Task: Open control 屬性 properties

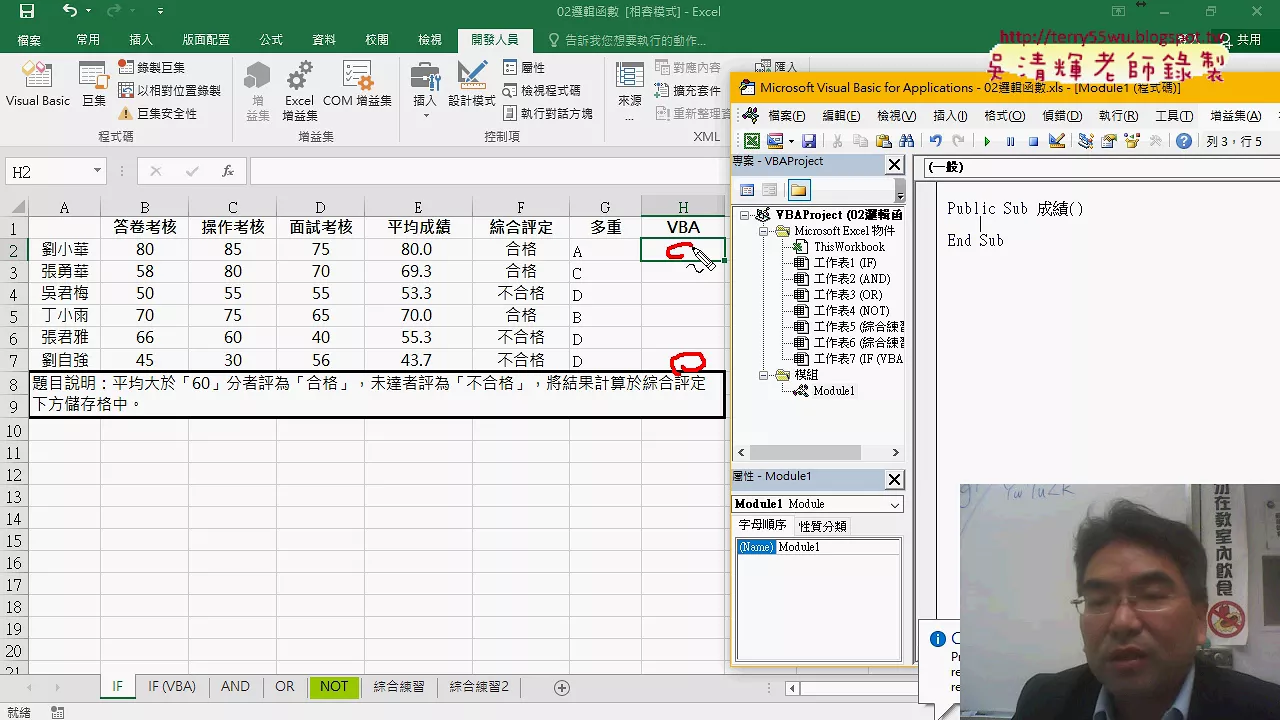Action: click(x=524, y=67)
